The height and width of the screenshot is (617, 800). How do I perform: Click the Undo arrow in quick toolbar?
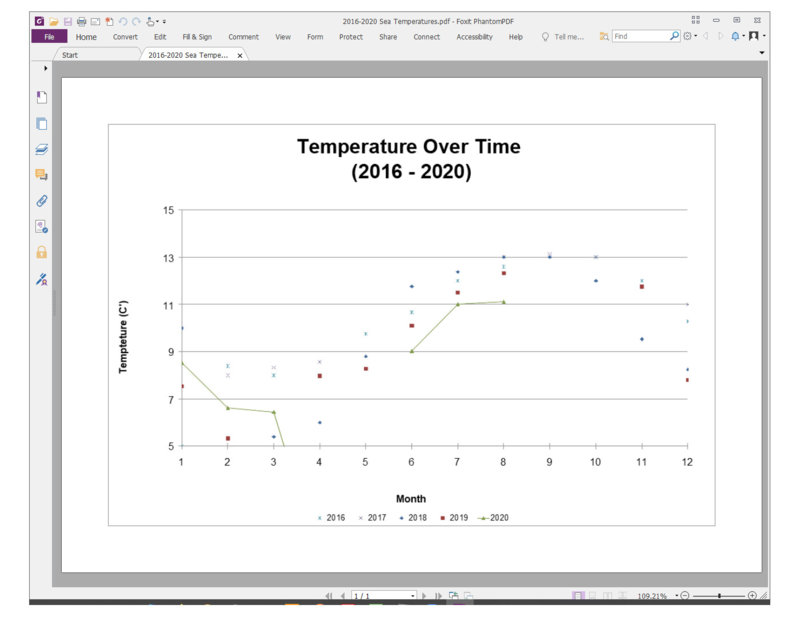(123, 21)
